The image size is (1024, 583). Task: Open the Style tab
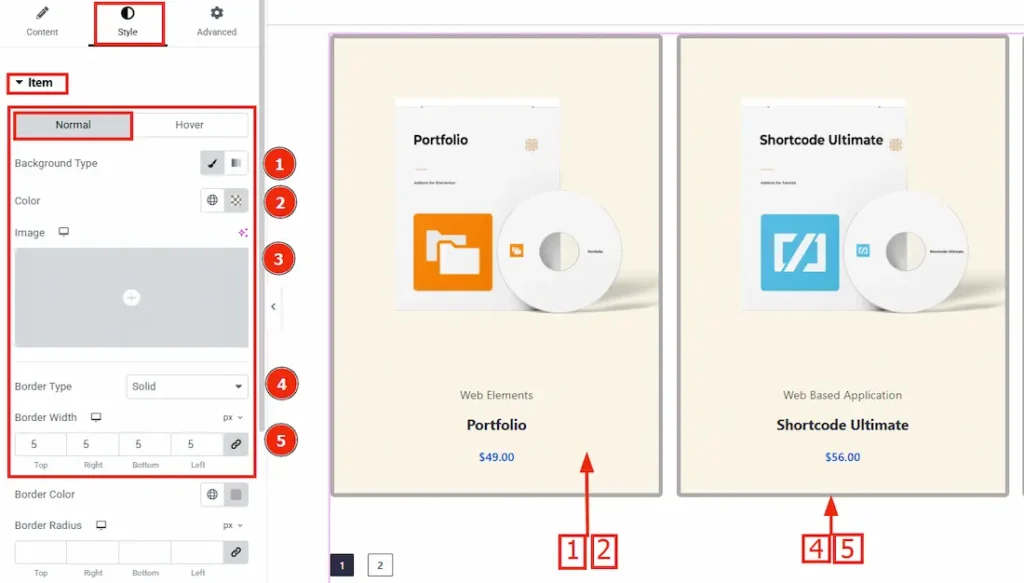[127, 22]
